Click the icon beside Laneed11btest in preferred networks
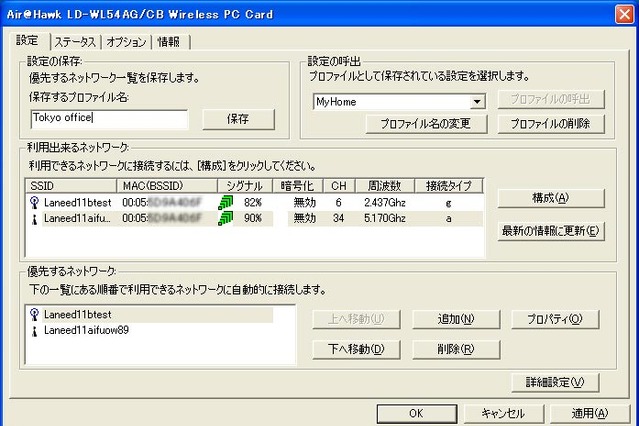The height and width of the screenshot is (426, 639). (x=35, y=314)
